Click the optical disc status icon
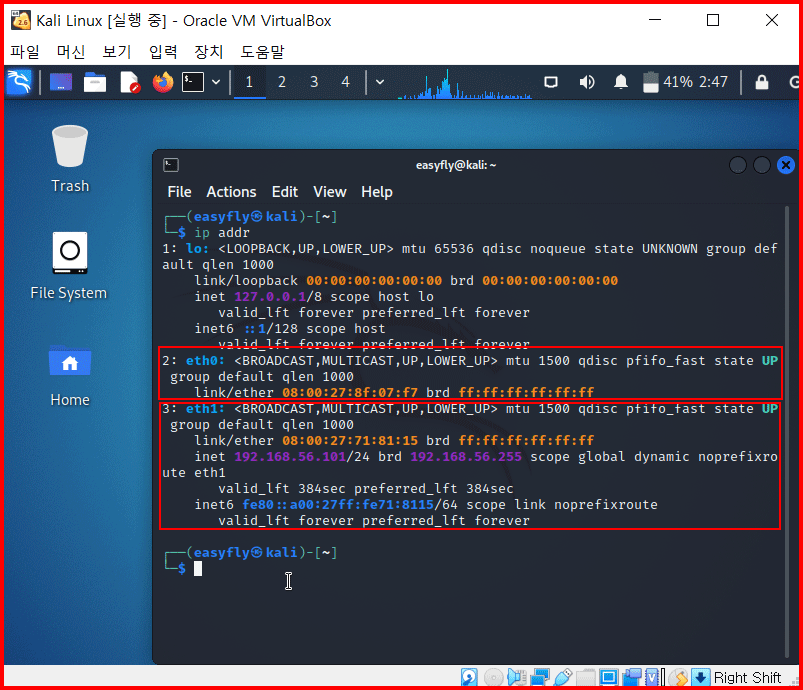Viewport: 803px width, 690px height. (494, 677)
